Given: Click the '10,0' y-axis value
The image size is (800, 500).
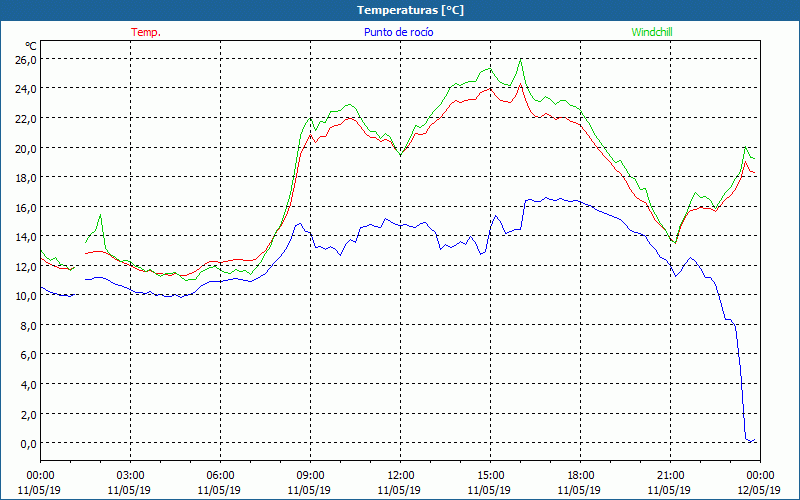Looking at the screenshot, I should pyautogui.click(x=28, y=295).
